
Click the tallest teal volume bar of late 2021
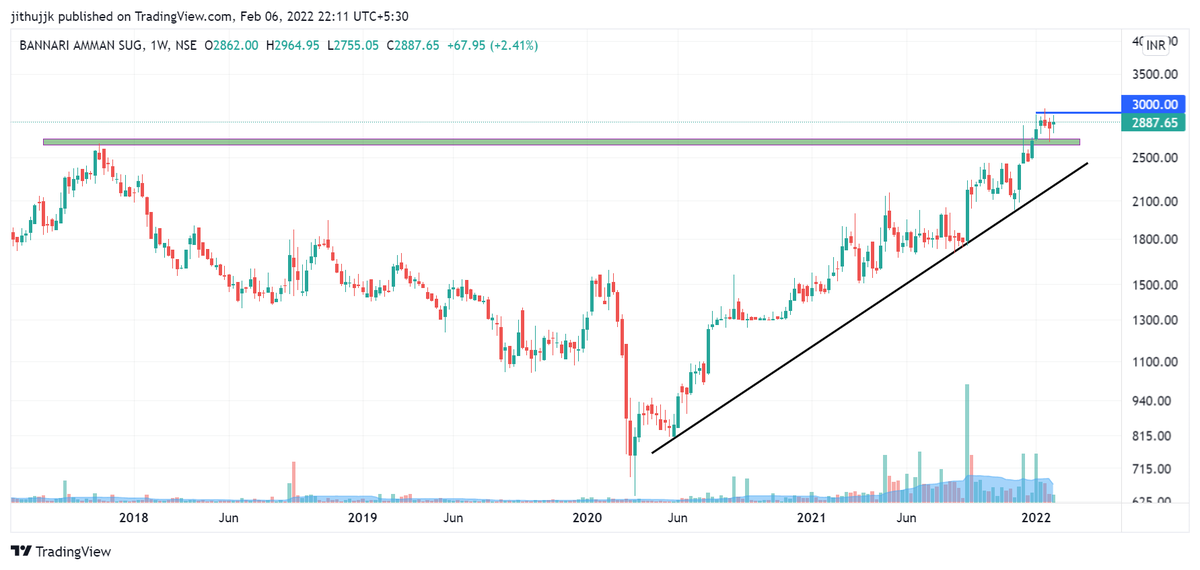(x=967, y=441)
